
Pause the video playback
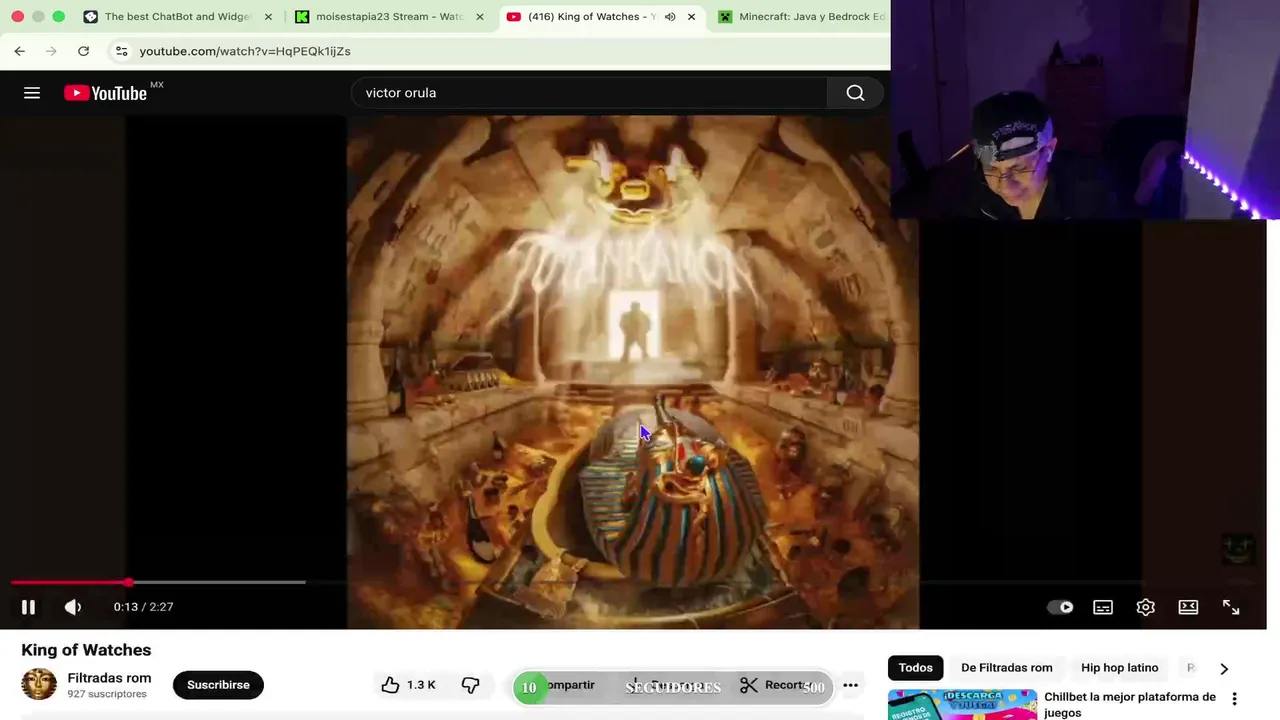tap(28, 607)
